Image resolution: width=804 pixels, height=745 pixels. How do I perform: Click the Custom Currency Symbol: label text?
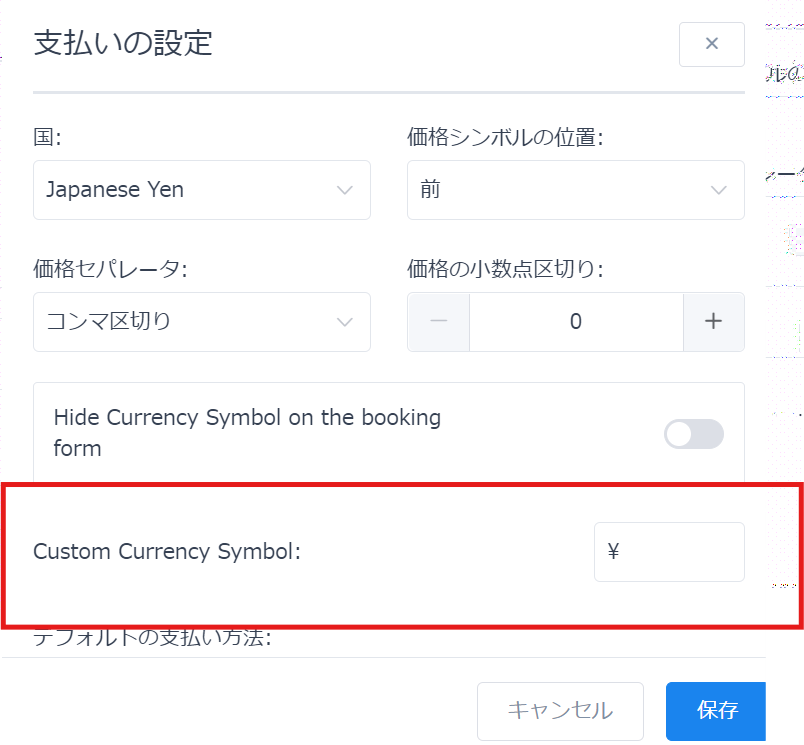tap(167, 551)
